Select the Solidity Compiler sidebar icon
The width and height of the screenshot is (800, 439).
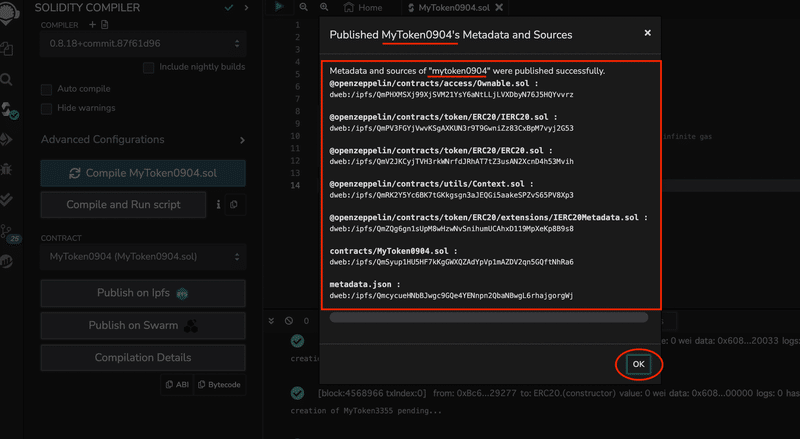tap(9, 110)
